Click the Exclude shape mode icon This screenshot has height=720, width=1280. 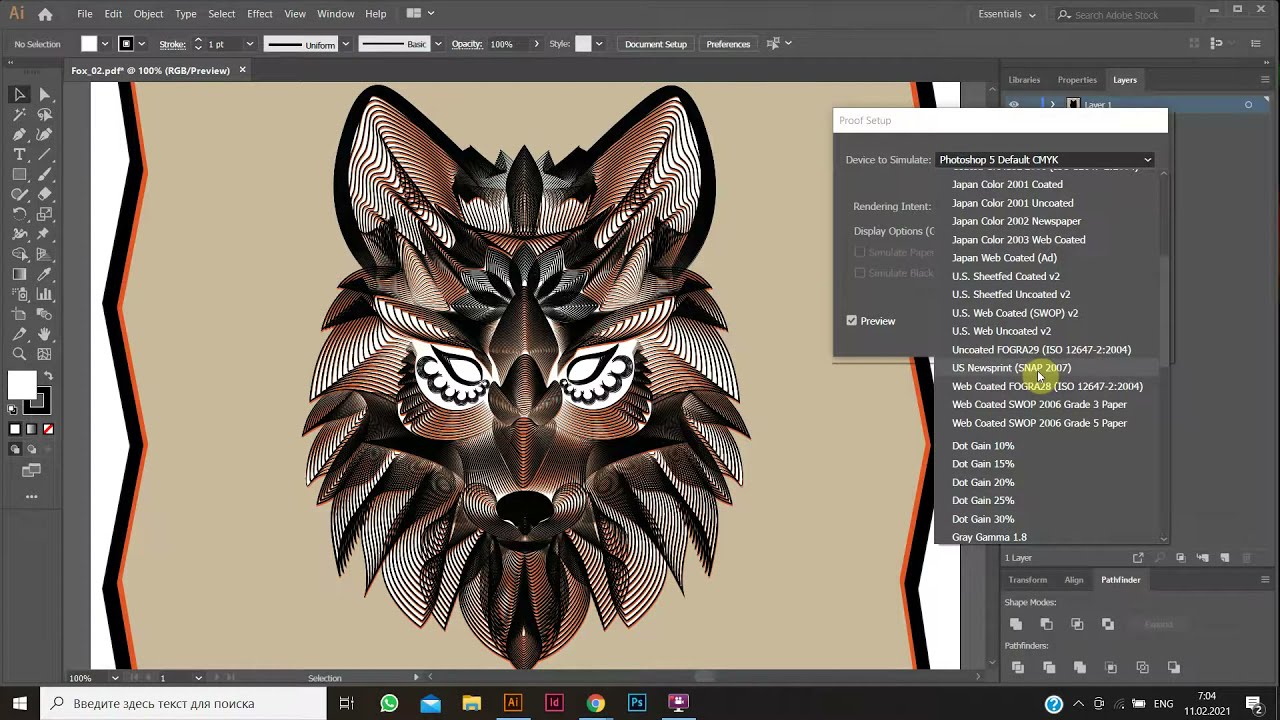[x=1108, y=624]
